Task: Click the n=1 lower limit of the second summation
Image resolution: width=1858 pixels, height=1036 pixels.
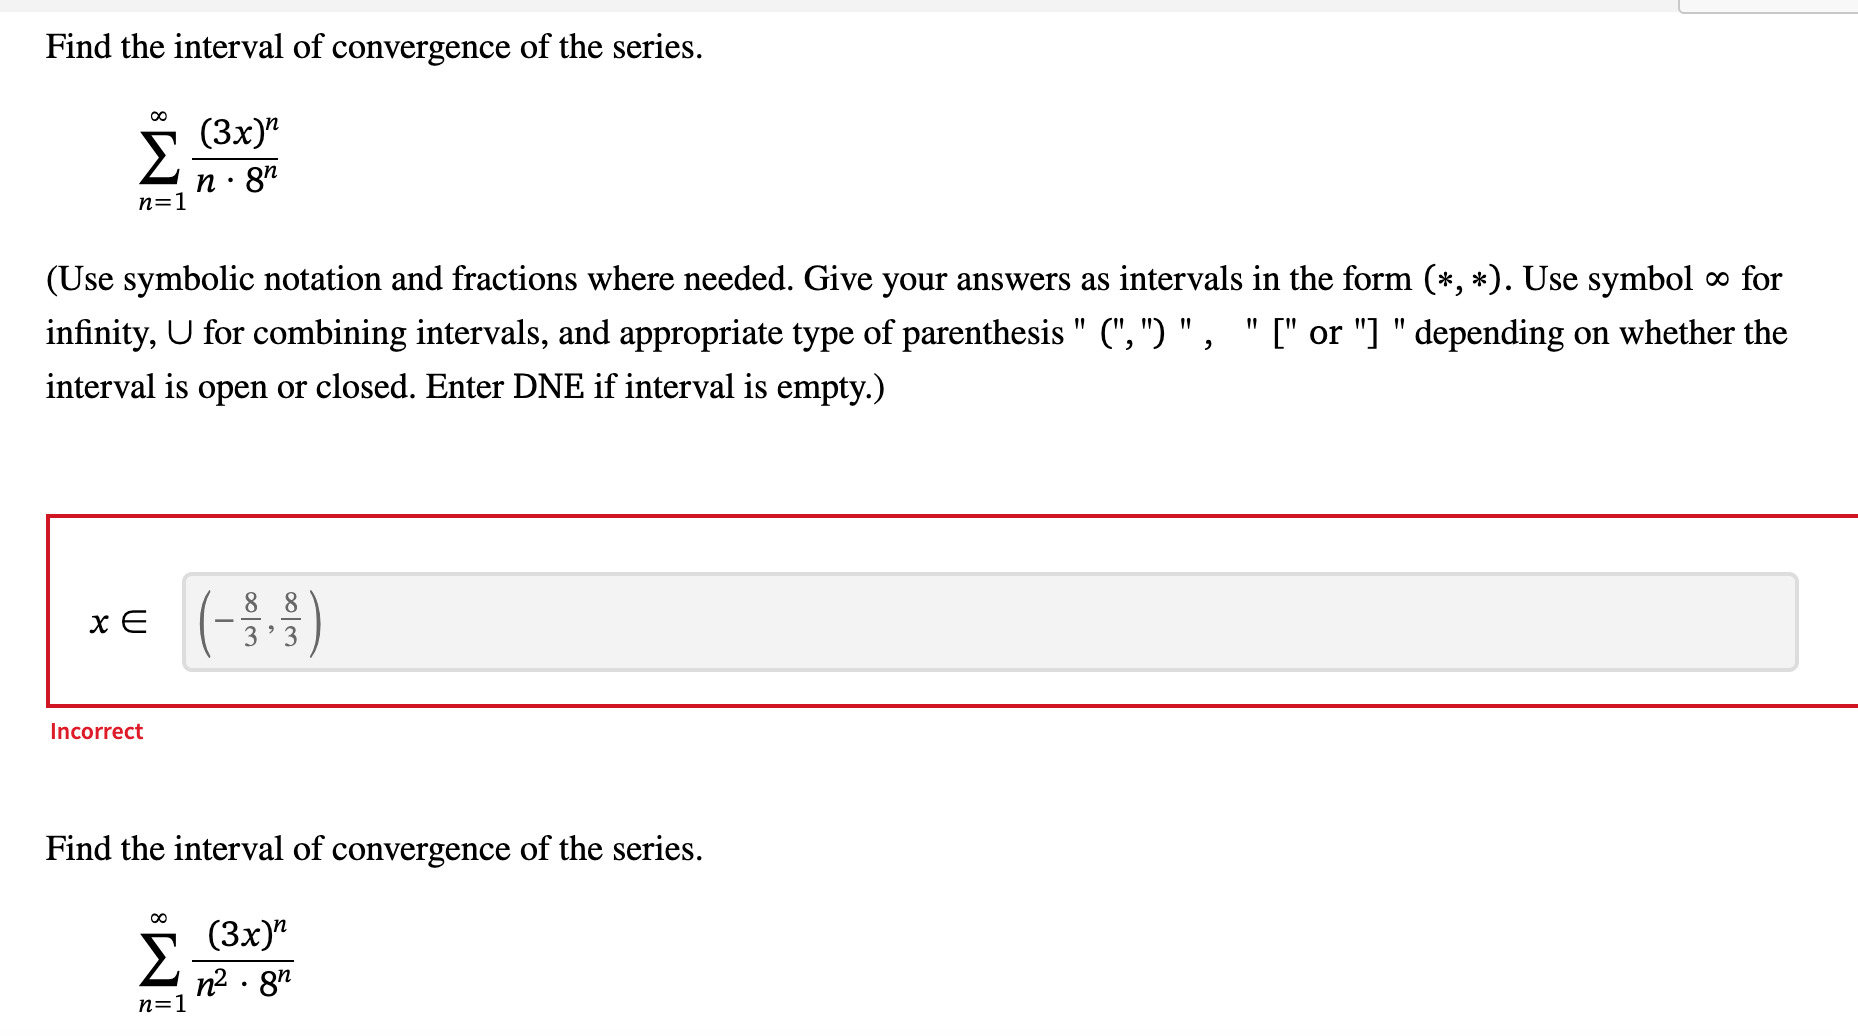Action: click(x=161, y=1004)
